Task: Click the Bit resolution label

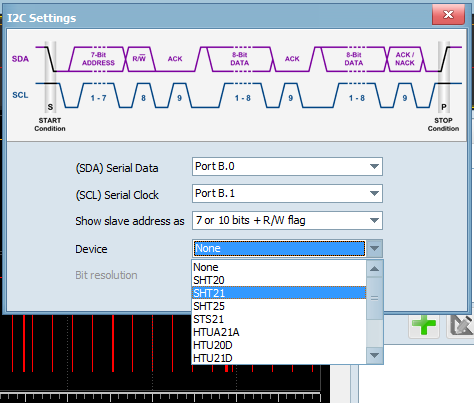Action: [x=106, y=275]
